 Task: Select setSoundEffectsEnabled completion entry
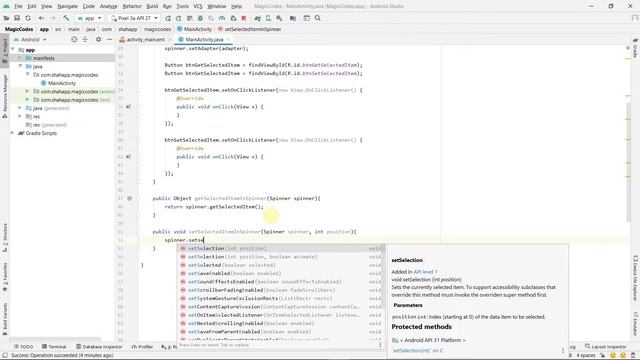(x=281, y=282)
